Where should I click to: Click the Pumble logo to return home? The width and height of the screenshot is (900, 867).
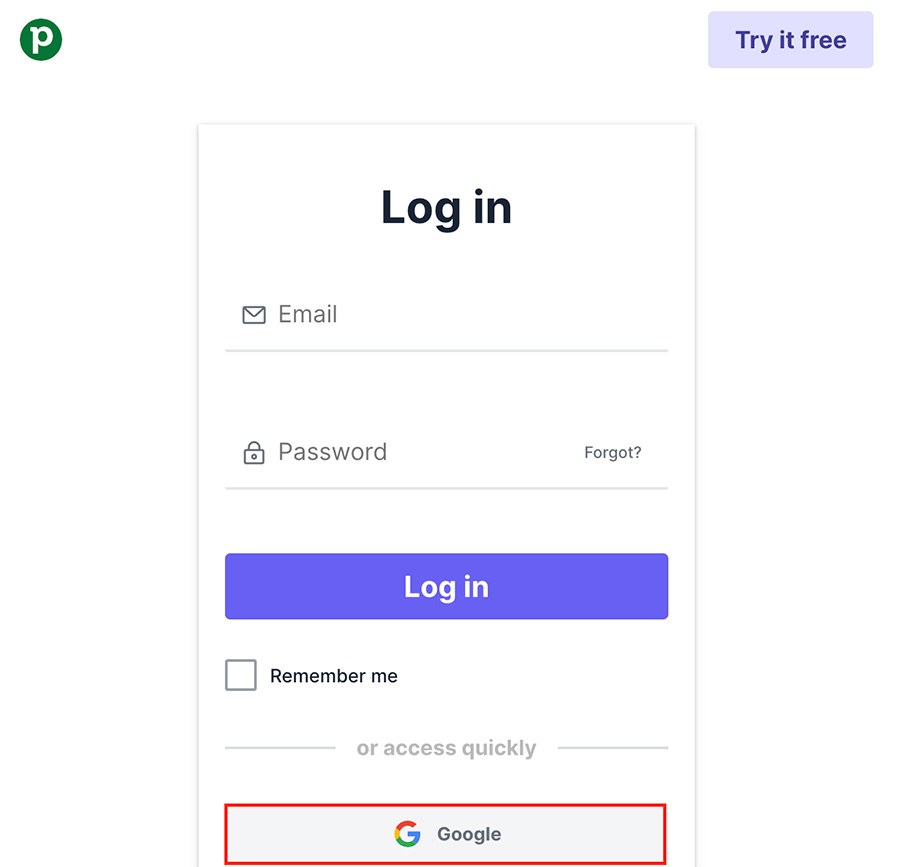(x=39, y=39)
